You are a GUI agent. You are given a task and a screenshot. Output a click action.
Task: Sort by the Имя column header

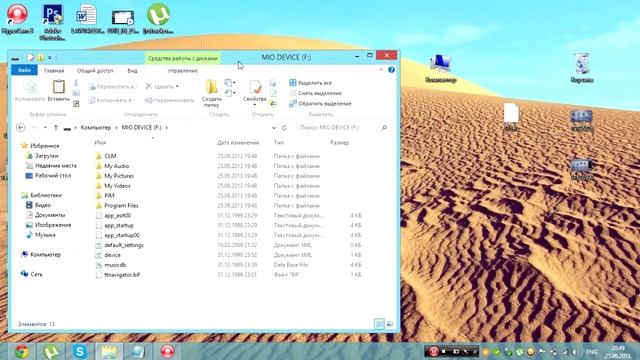click(100, 142)
